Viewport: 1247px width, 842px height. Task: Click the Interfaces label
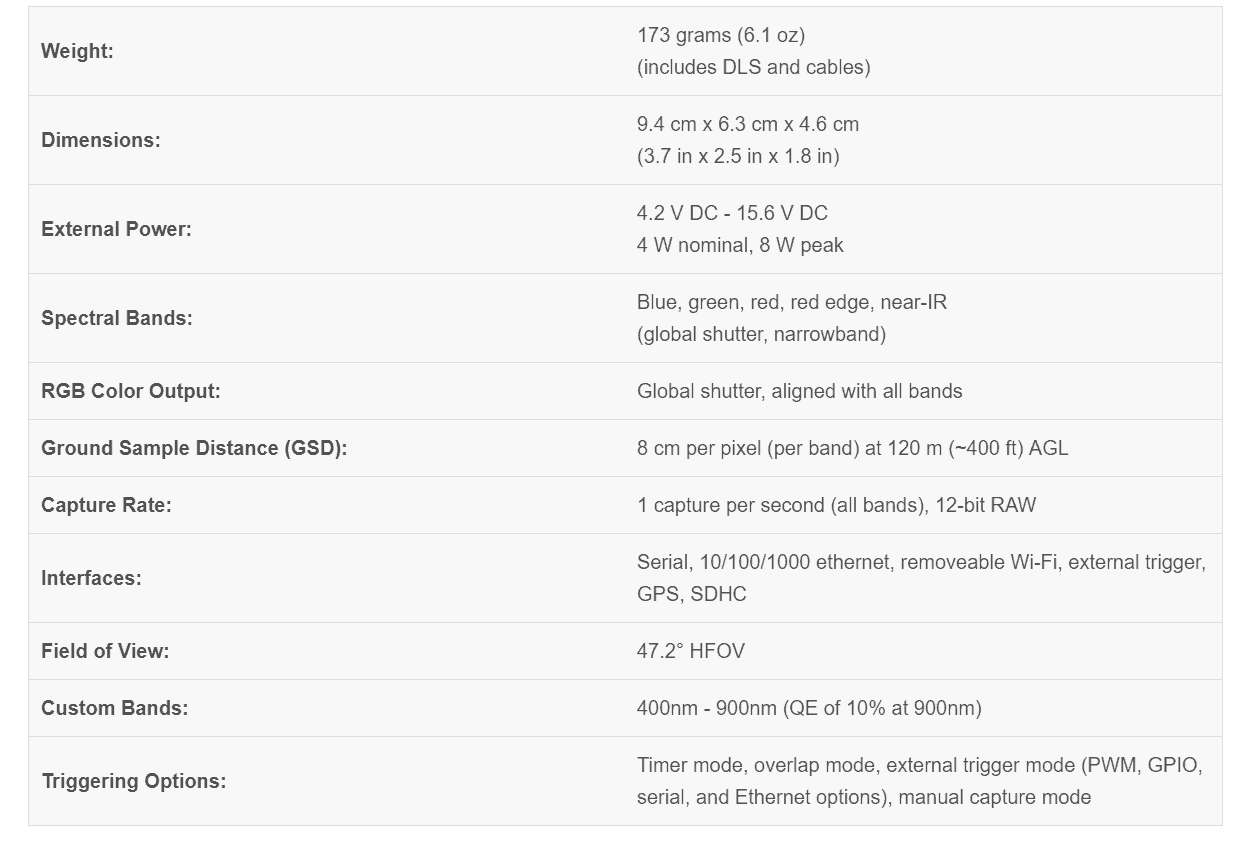(91, 578)
